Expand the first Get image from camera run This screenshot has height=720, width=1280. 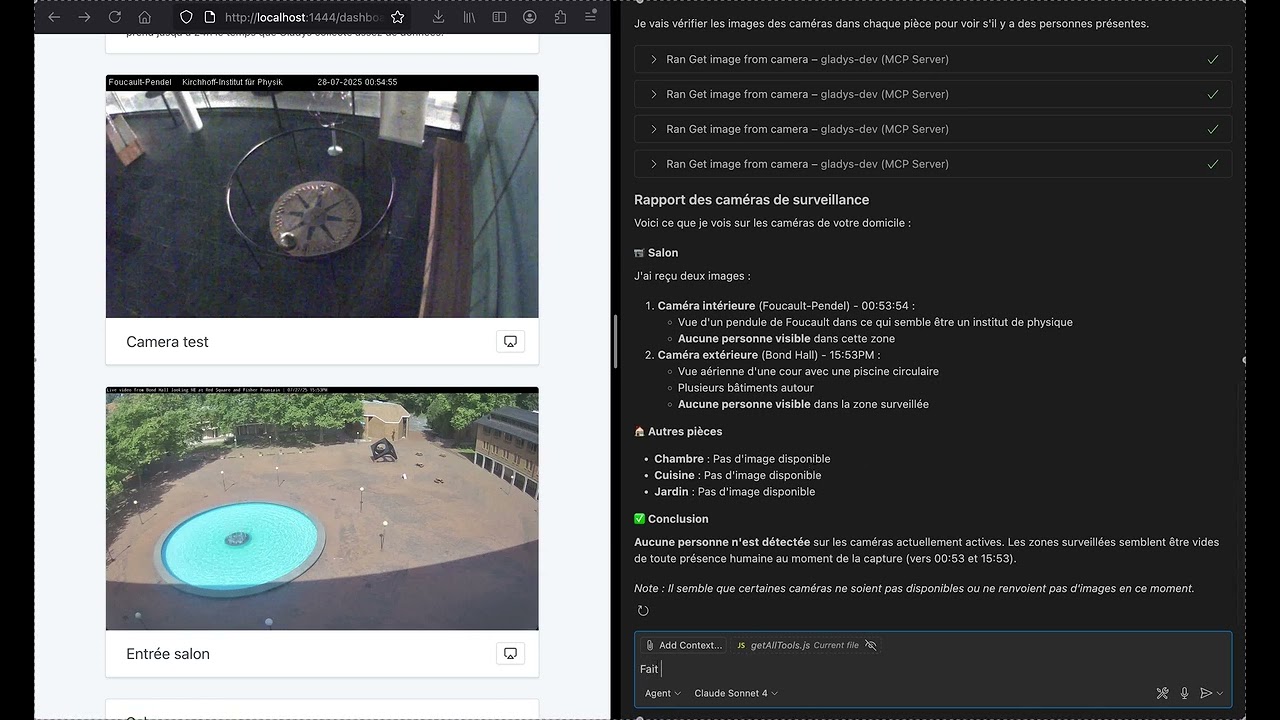[933, 59]
